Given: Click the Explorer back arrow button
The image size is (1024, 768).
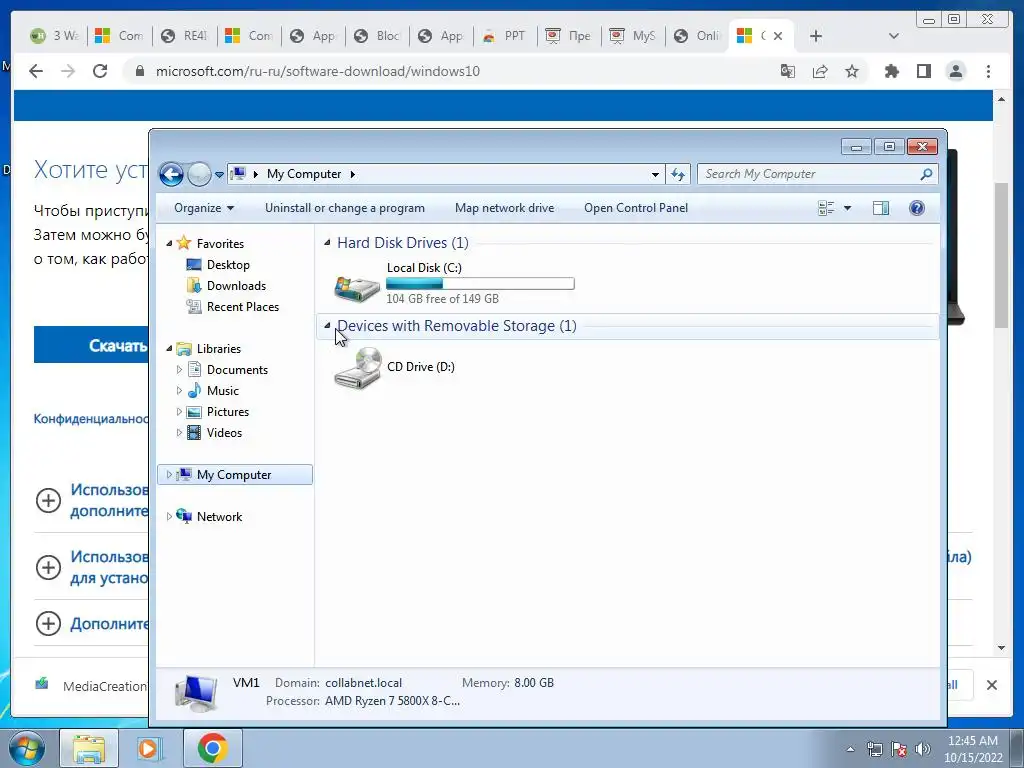Looking at the screenshot, I should pyautogui.click(x=171, y=174).
